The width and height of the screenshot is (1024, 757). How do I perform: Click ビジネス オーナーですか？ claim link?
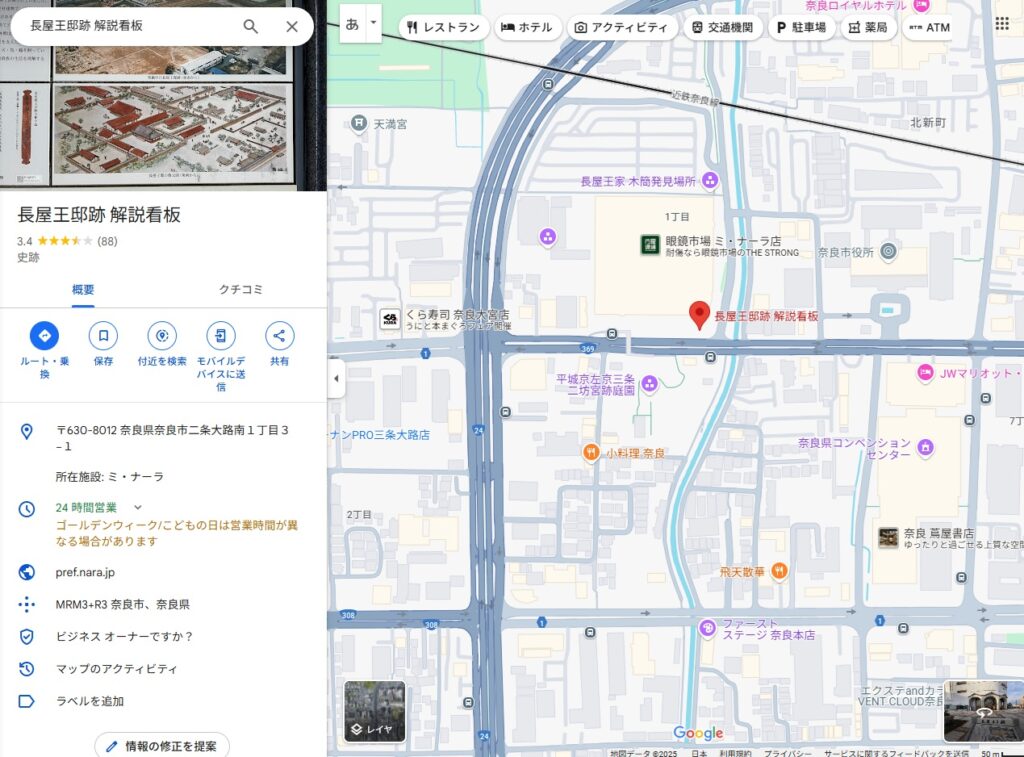point(124,636)
